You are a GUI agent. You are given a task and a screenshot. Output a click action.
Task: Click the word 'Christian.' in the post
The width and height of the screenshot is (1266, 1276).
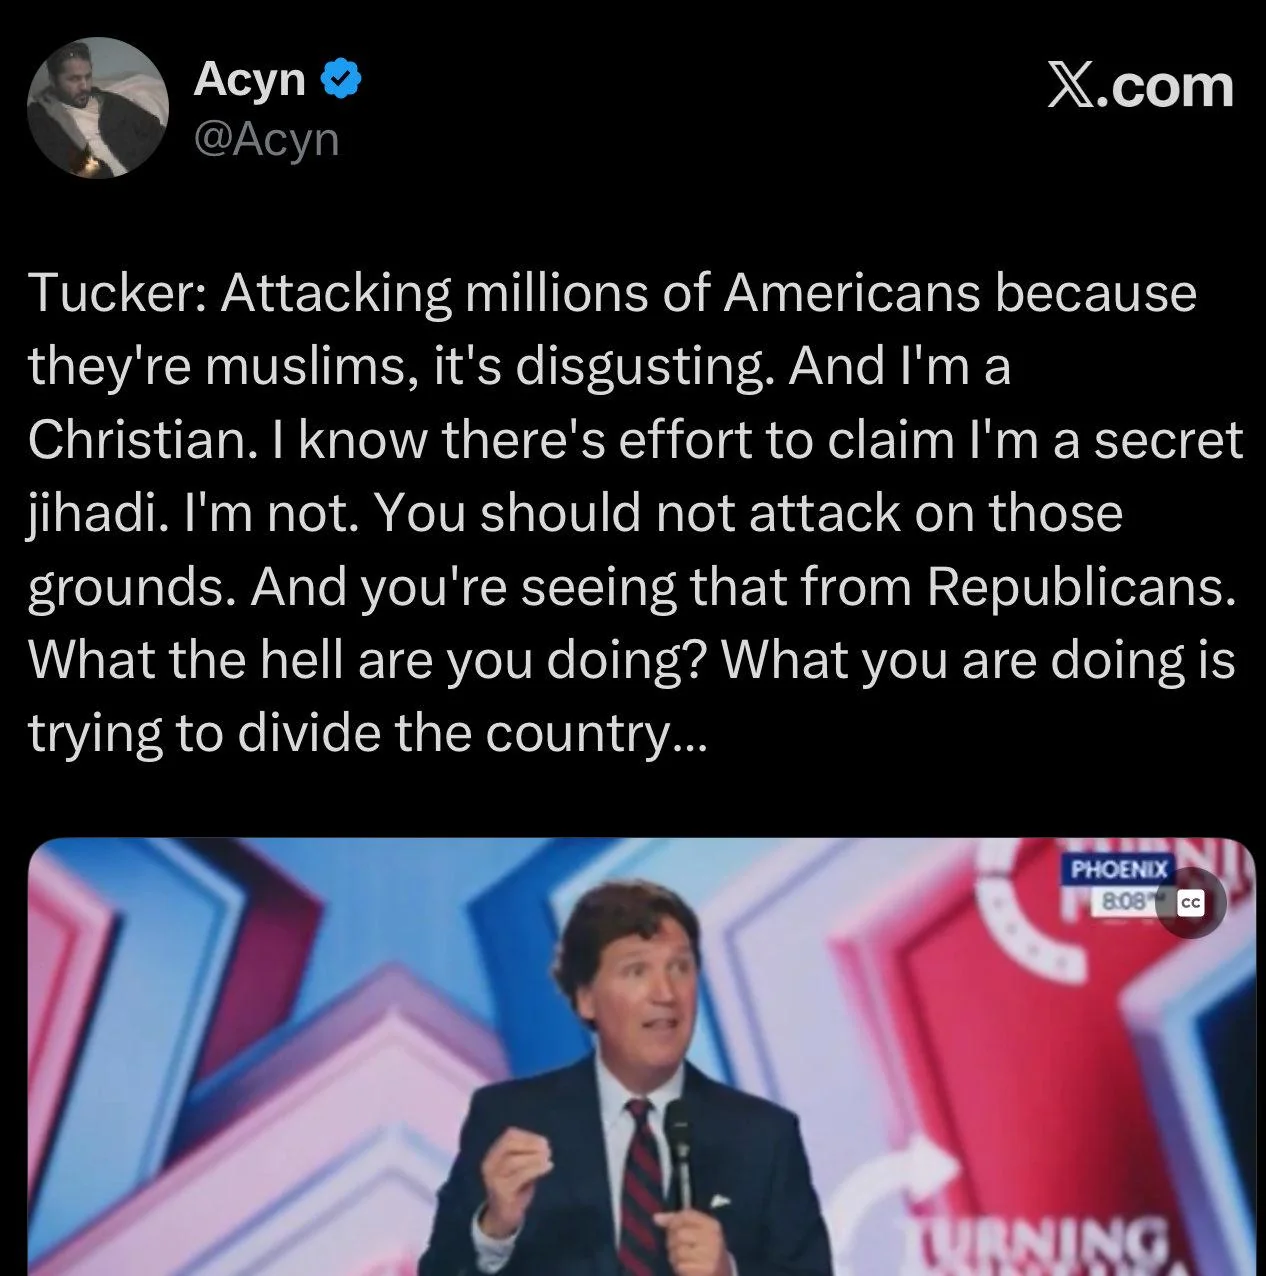point(139,441)
